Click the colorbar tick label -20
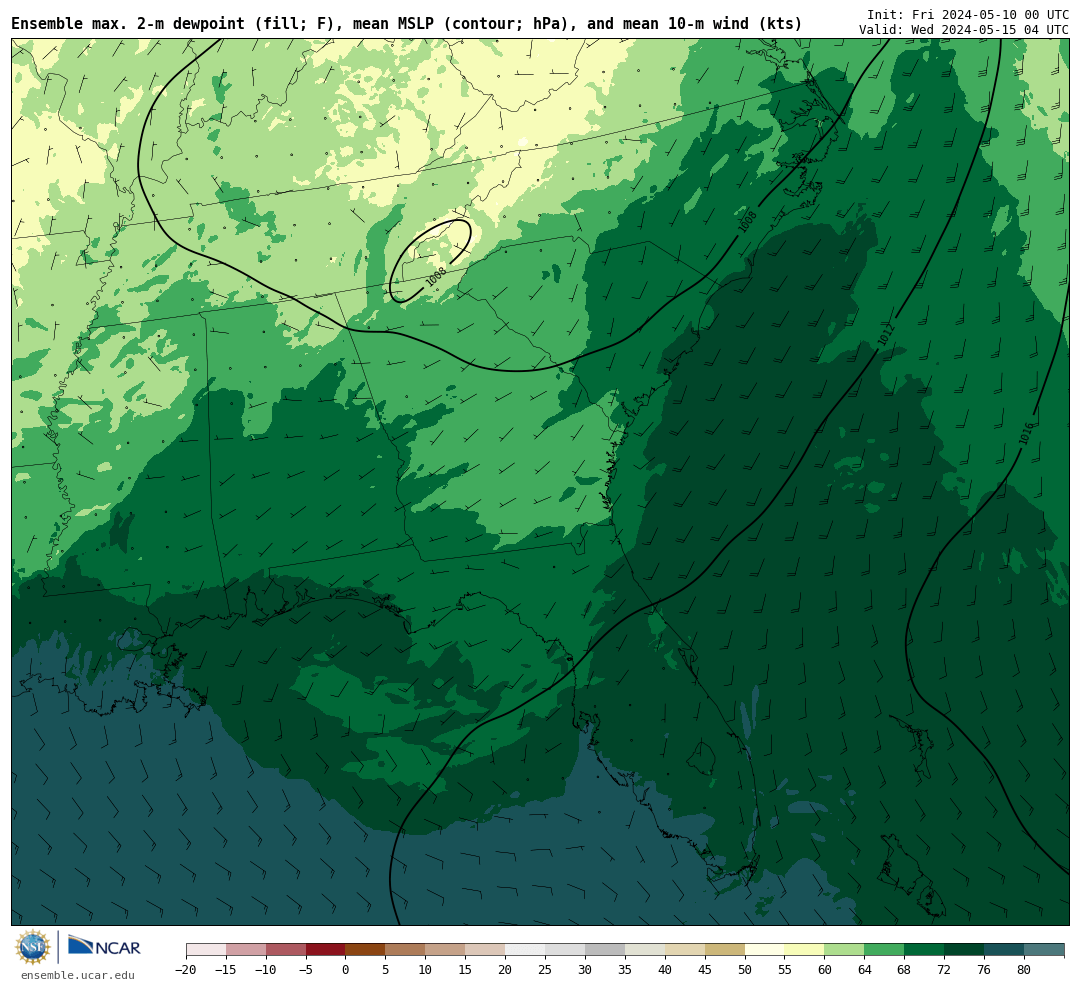The image size is (1080, 988). point(186,969)
